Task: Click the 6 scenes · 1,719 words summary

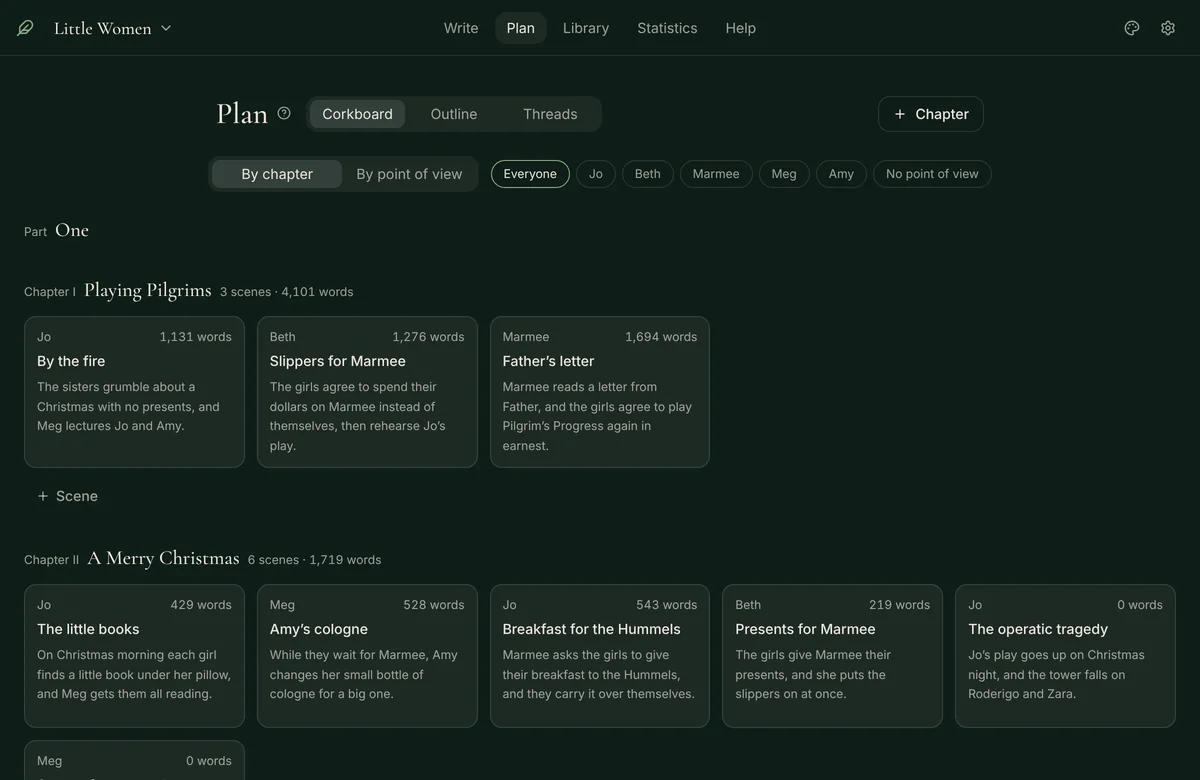Action: (x=315, y=560)
